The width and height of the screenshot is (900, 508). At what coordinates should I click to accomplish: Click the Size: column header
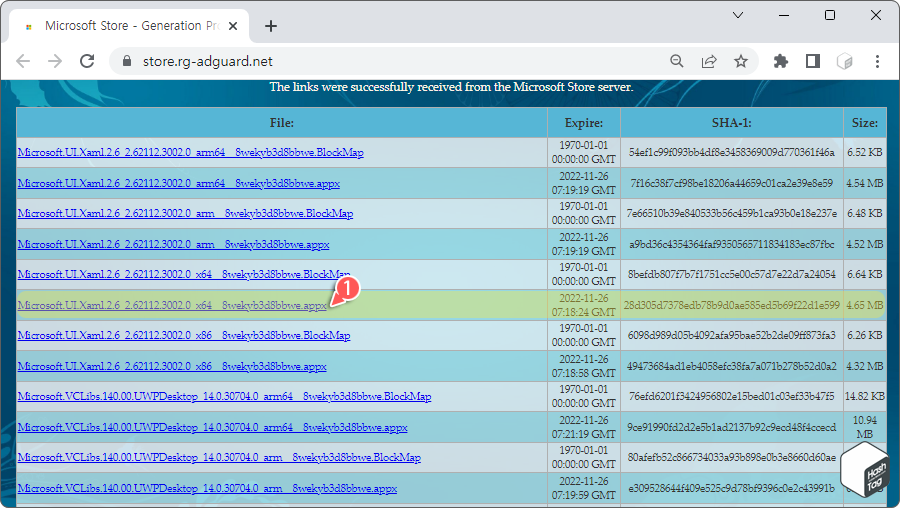(865, 122)
